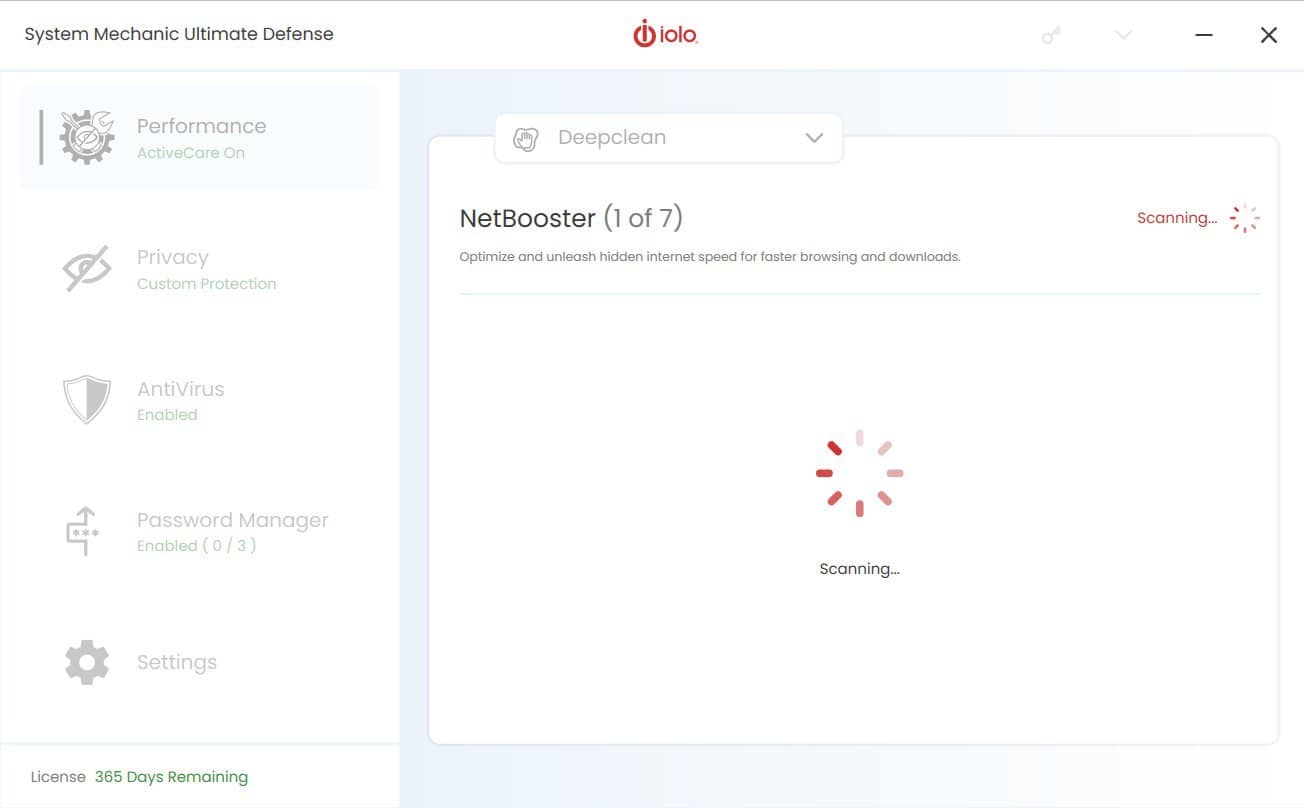
Task: Click the iolo logo
Action: point(665,34)
